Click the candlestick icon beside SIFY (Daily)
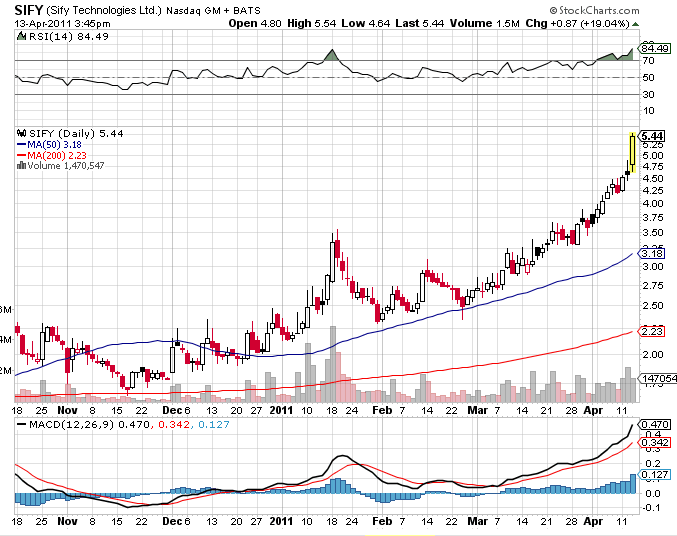 pyautogui.click(x=21, y=133)
